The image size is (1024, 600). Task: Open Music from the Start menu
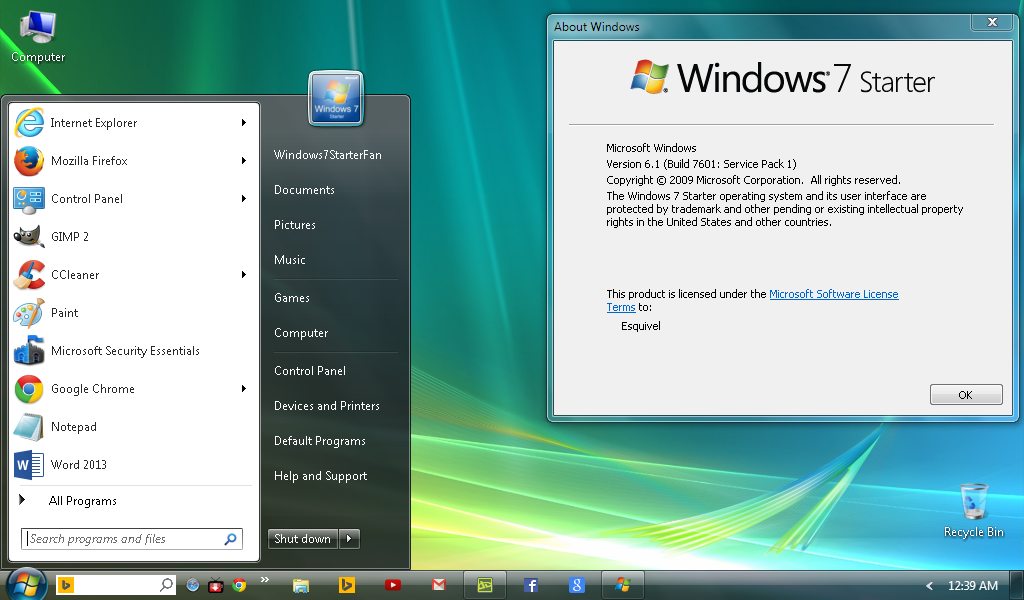[x=289, y=260]
